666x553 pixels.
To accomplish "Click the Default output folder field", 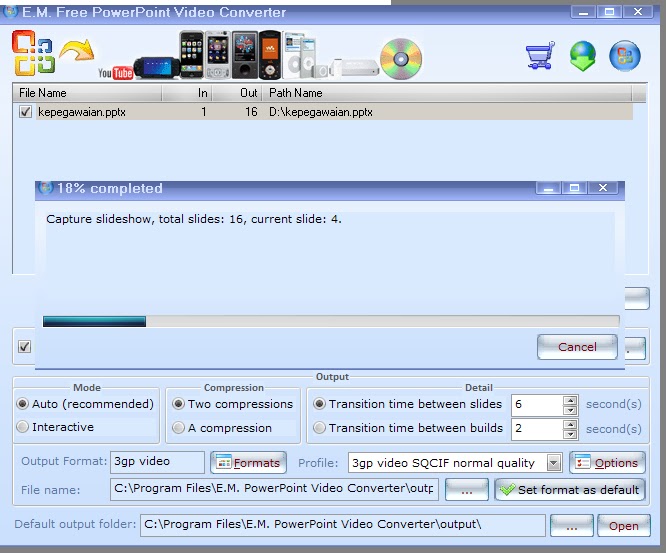I will click(x=343, y=525).
